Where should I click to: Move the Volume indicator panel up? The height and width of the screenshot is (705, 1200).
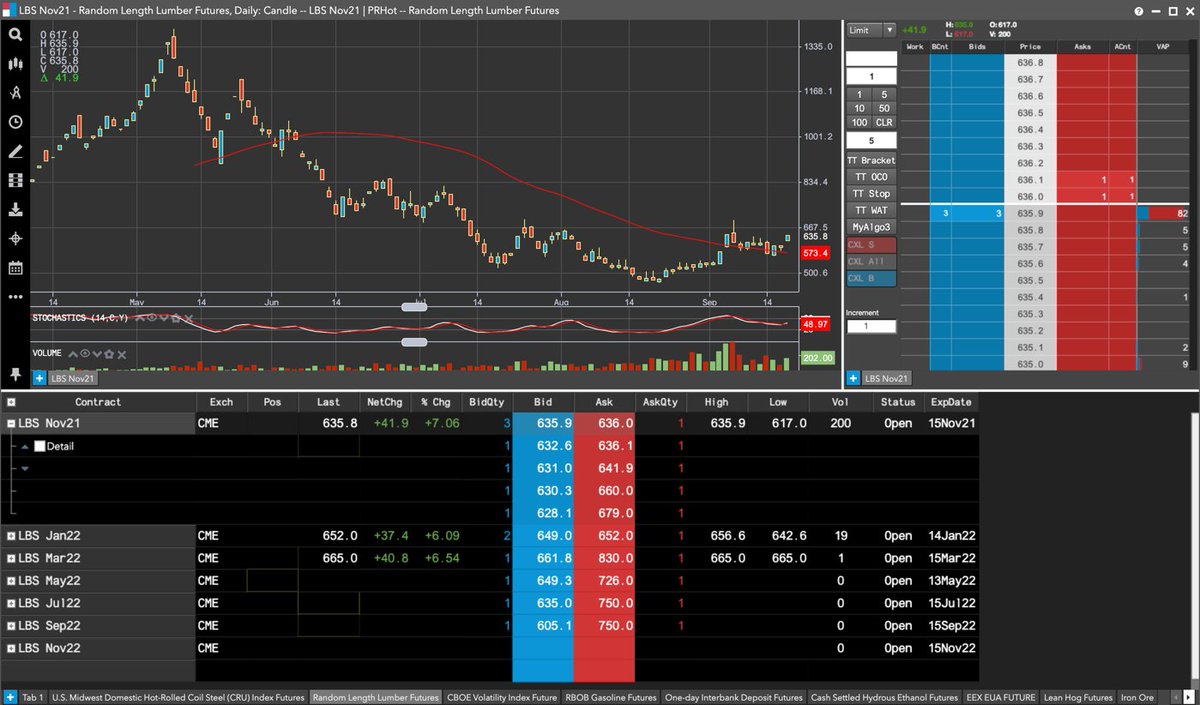73,354
